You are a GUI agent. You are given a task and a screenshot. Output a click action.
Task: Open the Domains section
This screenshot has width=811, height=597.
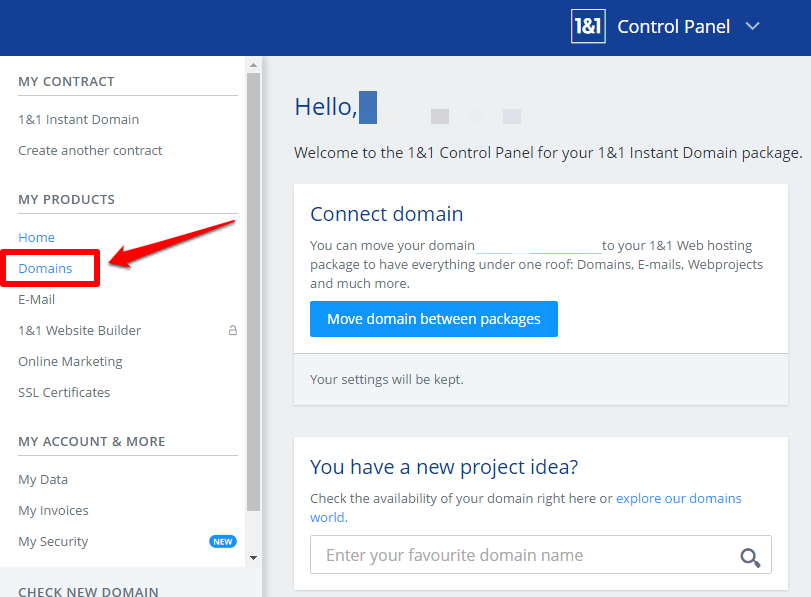click(45, 268)
